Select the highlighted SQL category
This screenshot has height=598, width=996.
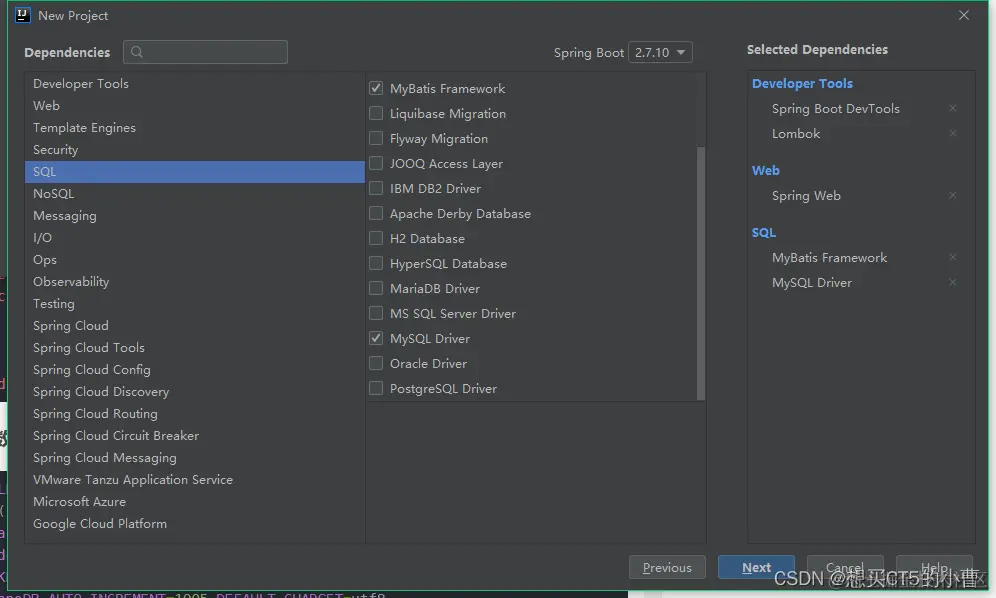tap(194, 172)
